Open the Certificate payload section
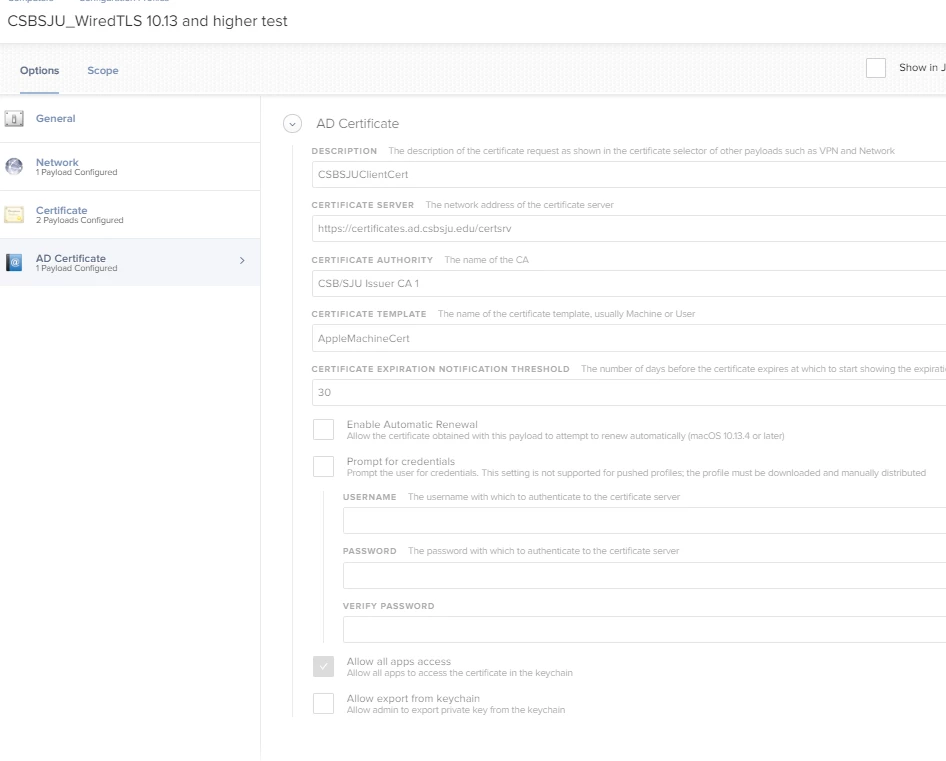The width and height of the screenshot is (946, 761). pyautogui.click(x=130, y=215)
